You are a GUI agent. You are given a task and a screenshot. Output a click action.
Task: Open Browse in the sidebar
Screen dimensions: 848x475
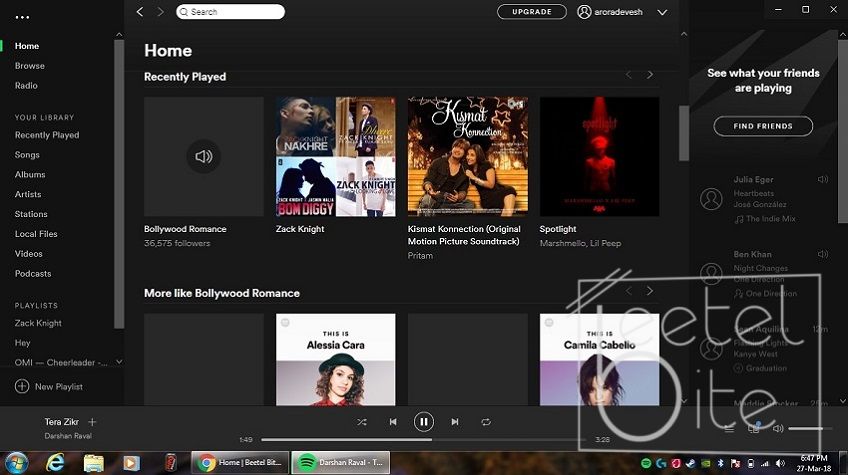click(30, 66)
